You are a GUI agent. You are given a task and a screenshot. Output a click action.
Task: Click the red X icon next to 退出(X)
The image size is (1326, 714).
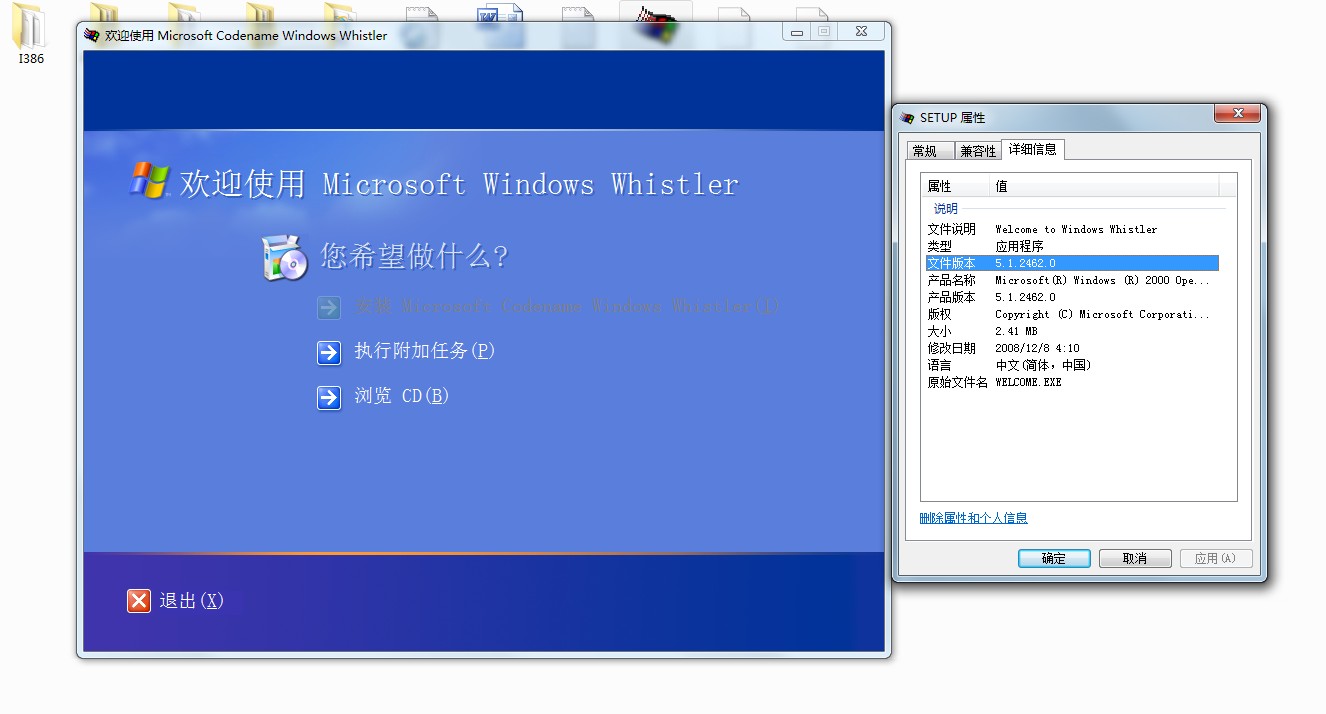(x=138, y=600)
